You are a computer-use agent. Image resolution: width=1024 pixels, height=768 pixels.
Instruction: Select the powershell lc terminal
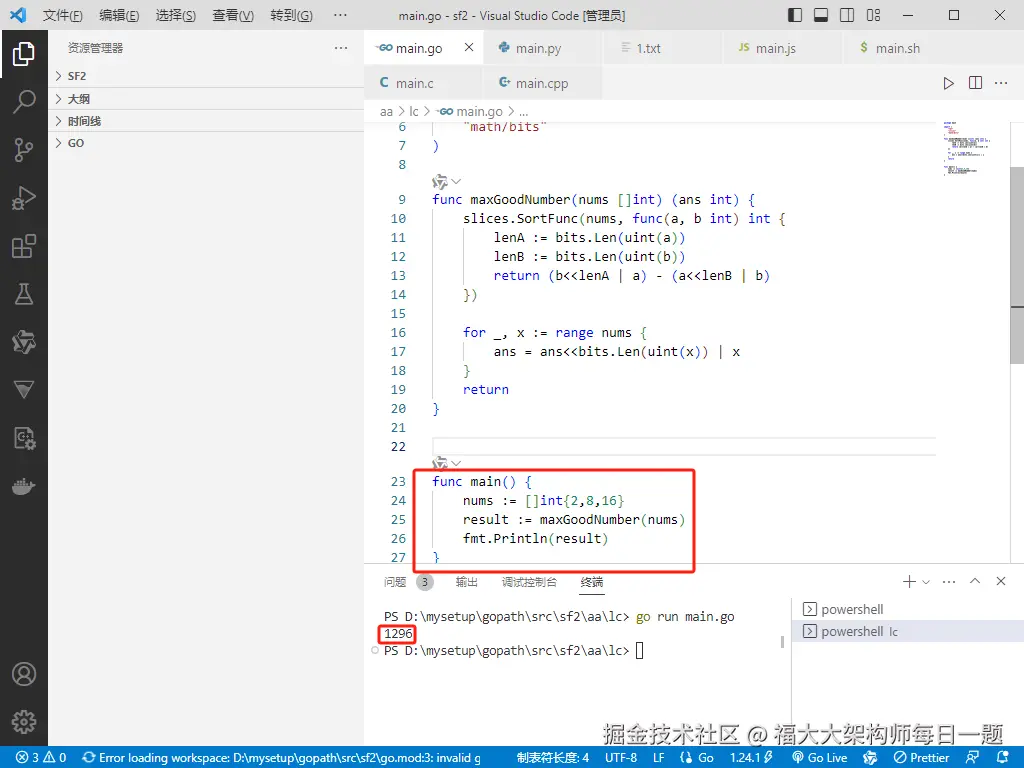coord(908,631)
